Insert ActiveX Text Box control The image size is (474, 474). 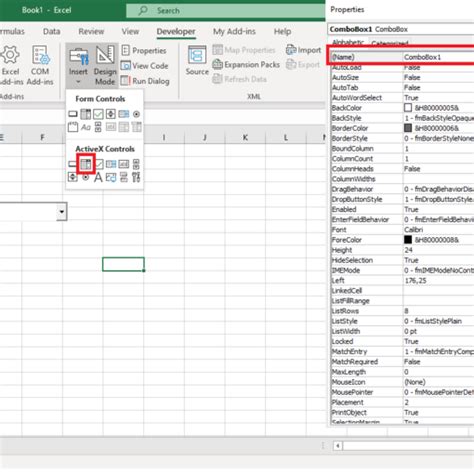[x=123, y=164]
